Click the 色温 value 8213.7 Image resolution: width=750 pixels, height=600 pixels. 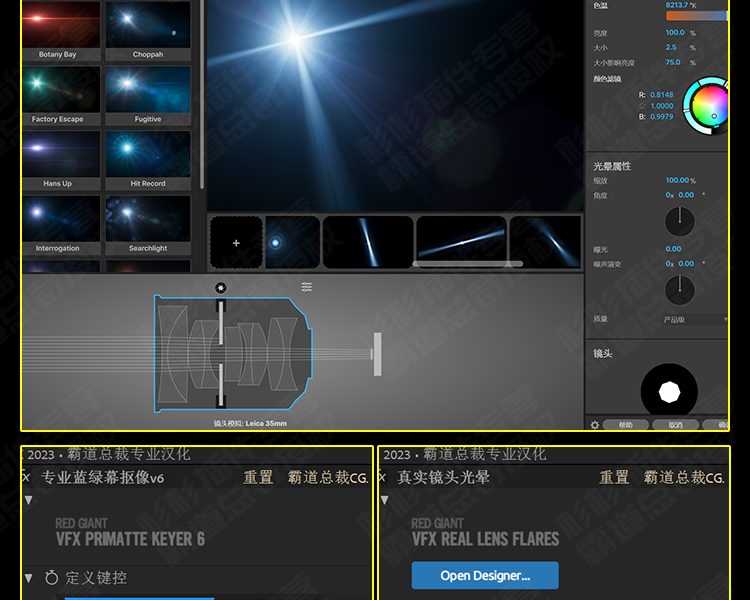click(x=677, y=5)
